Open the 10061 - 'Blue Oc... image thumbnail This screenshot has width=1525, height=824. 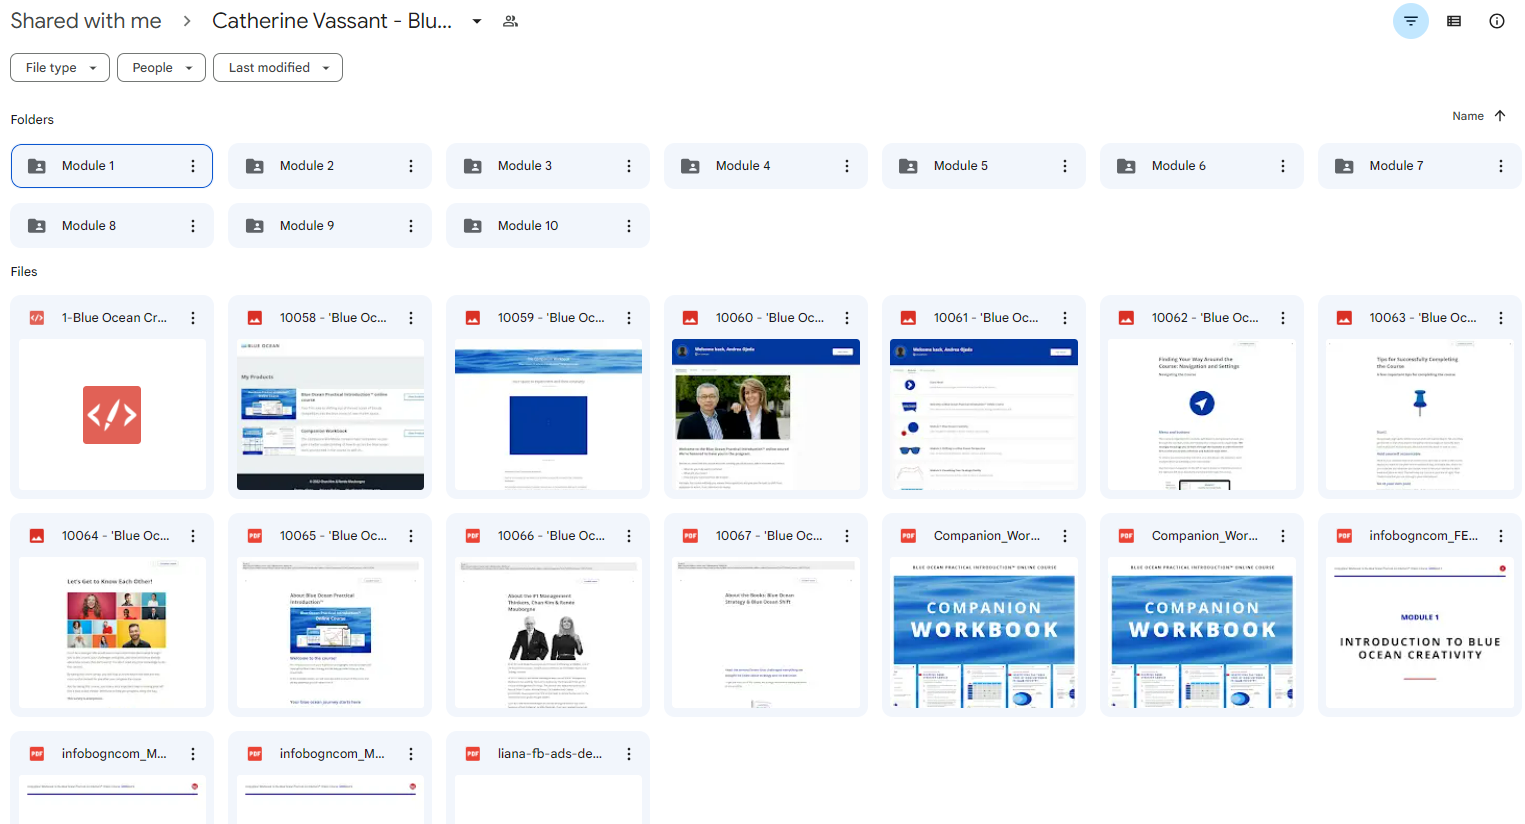pyautogui.click(x=984, y=415)
